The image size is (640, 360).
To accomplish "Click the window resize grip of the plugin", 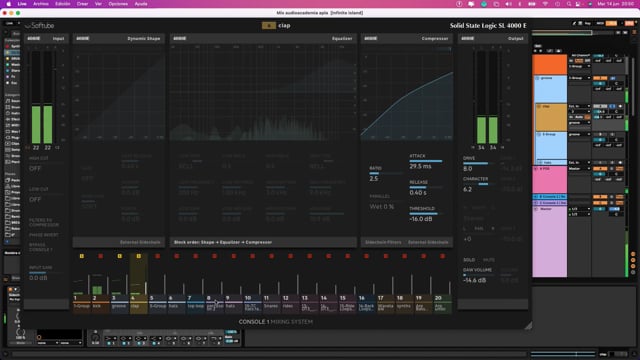I will click(x=528, y=325).
